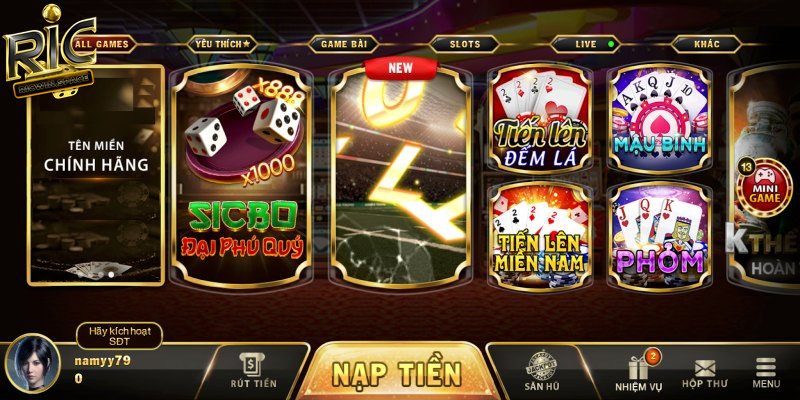Screen dimensions: 800x400
Task: Open the Phỏm card game
Action: point(660,236)
